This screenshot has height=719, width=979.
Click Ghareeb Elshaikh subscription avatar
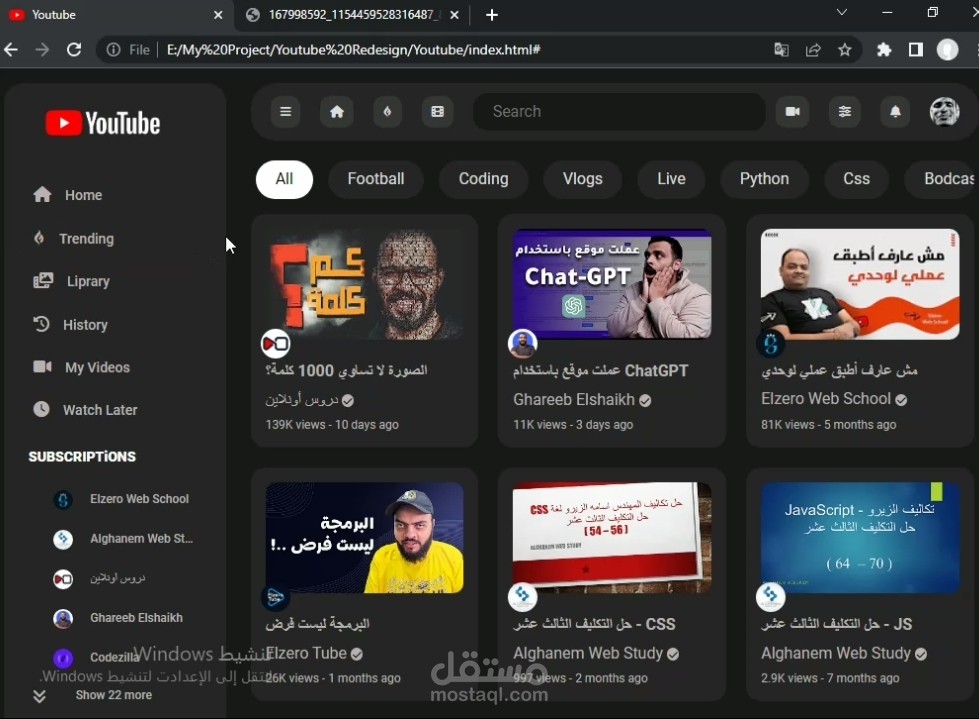(62, 619)
